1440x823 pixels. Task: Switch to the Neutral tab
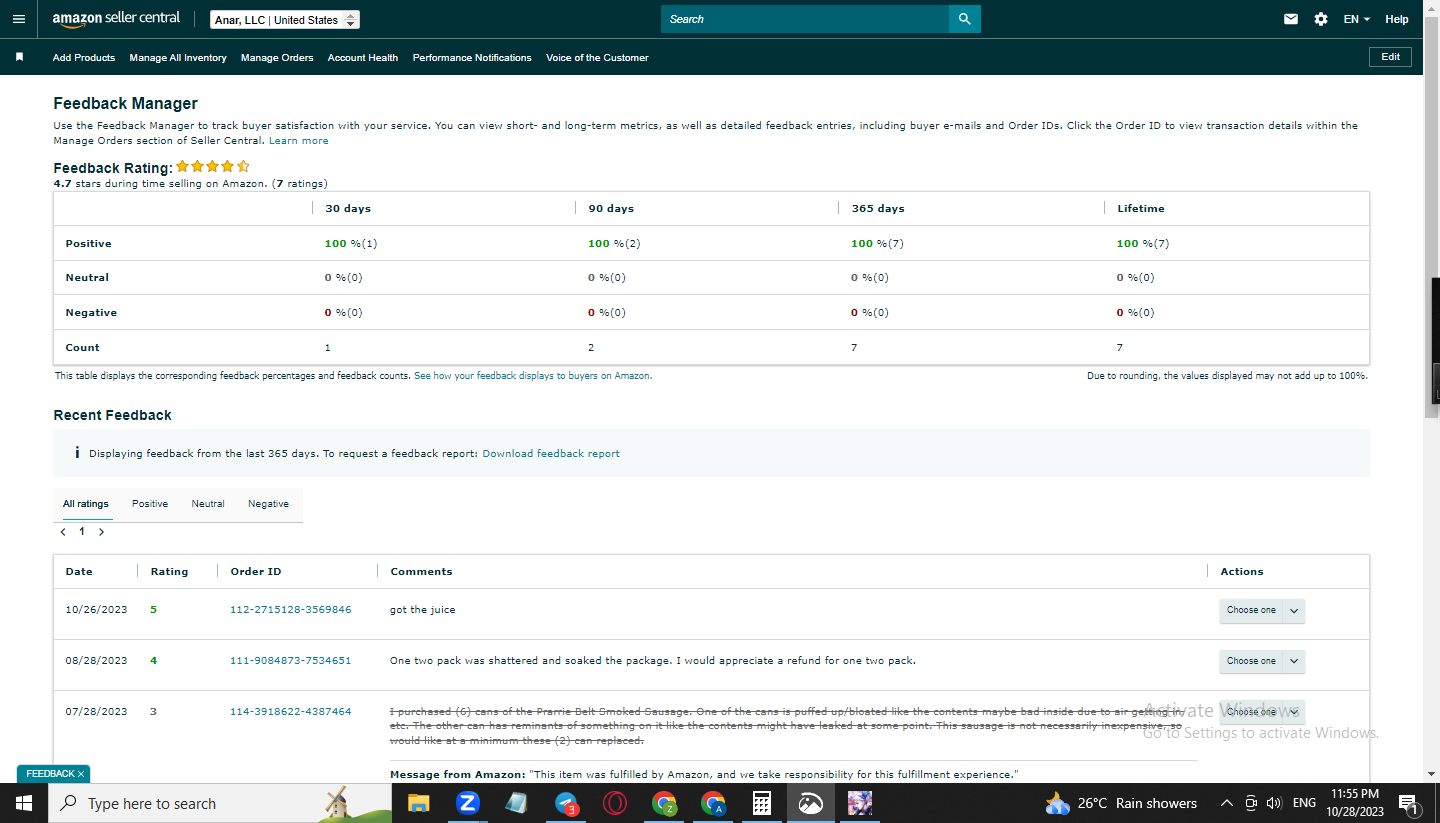tap(208, 504)
